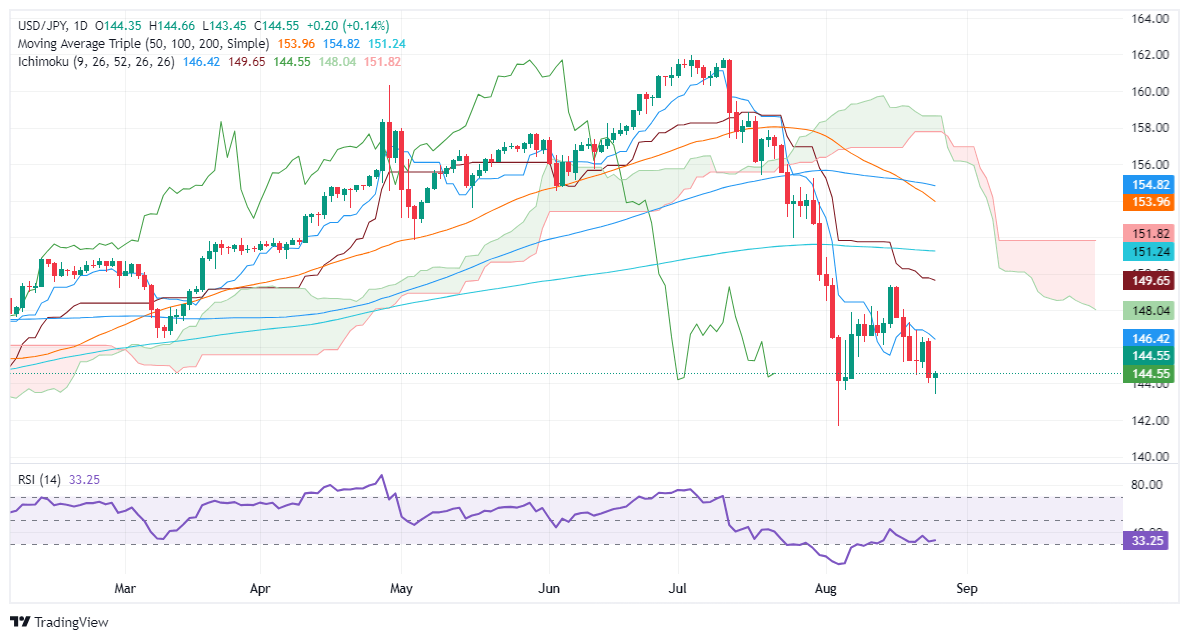Click the TradingView brand text
The image size is (1189, 640).
(71, 623)
